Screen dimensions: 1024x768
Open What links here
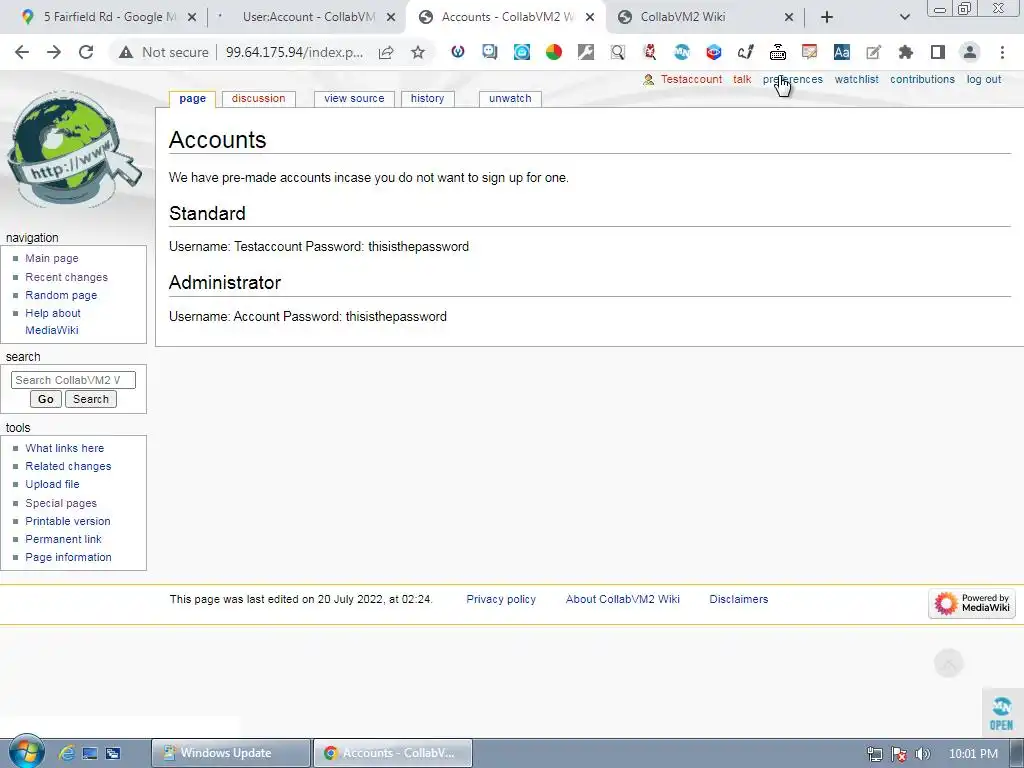click(x=65, y=449)
